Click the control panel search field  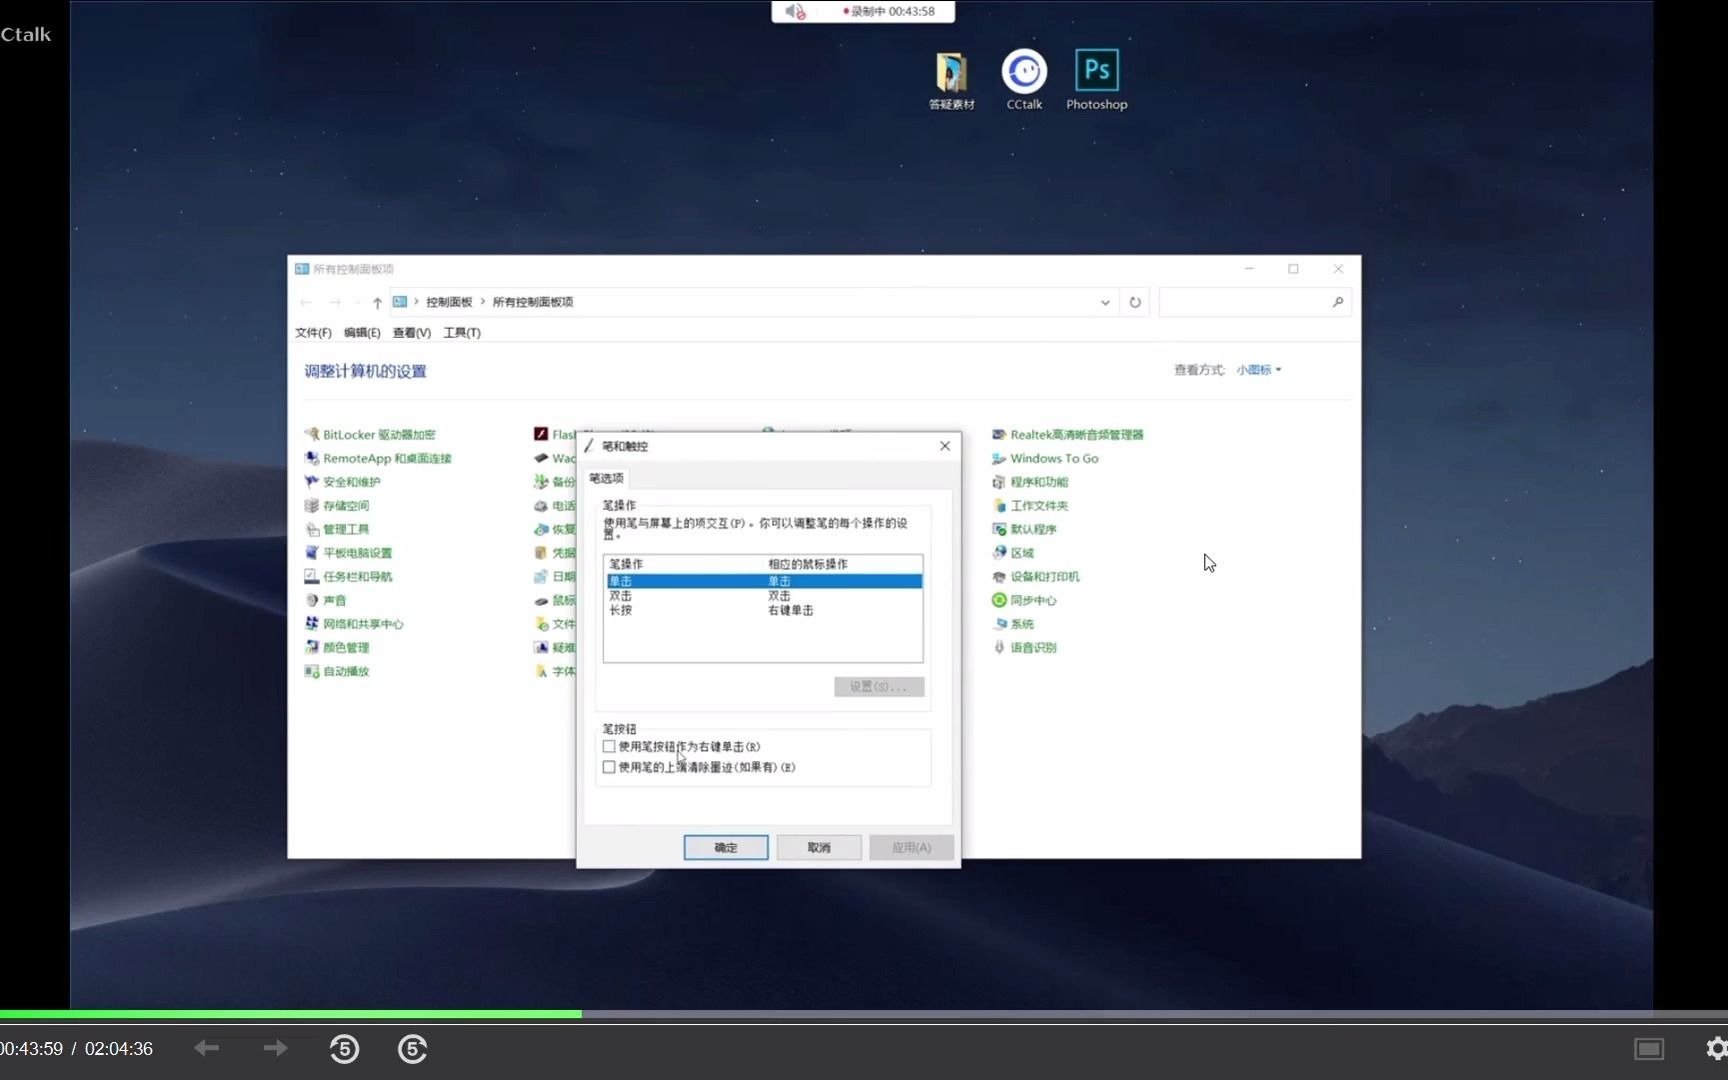pos(1255,302)
